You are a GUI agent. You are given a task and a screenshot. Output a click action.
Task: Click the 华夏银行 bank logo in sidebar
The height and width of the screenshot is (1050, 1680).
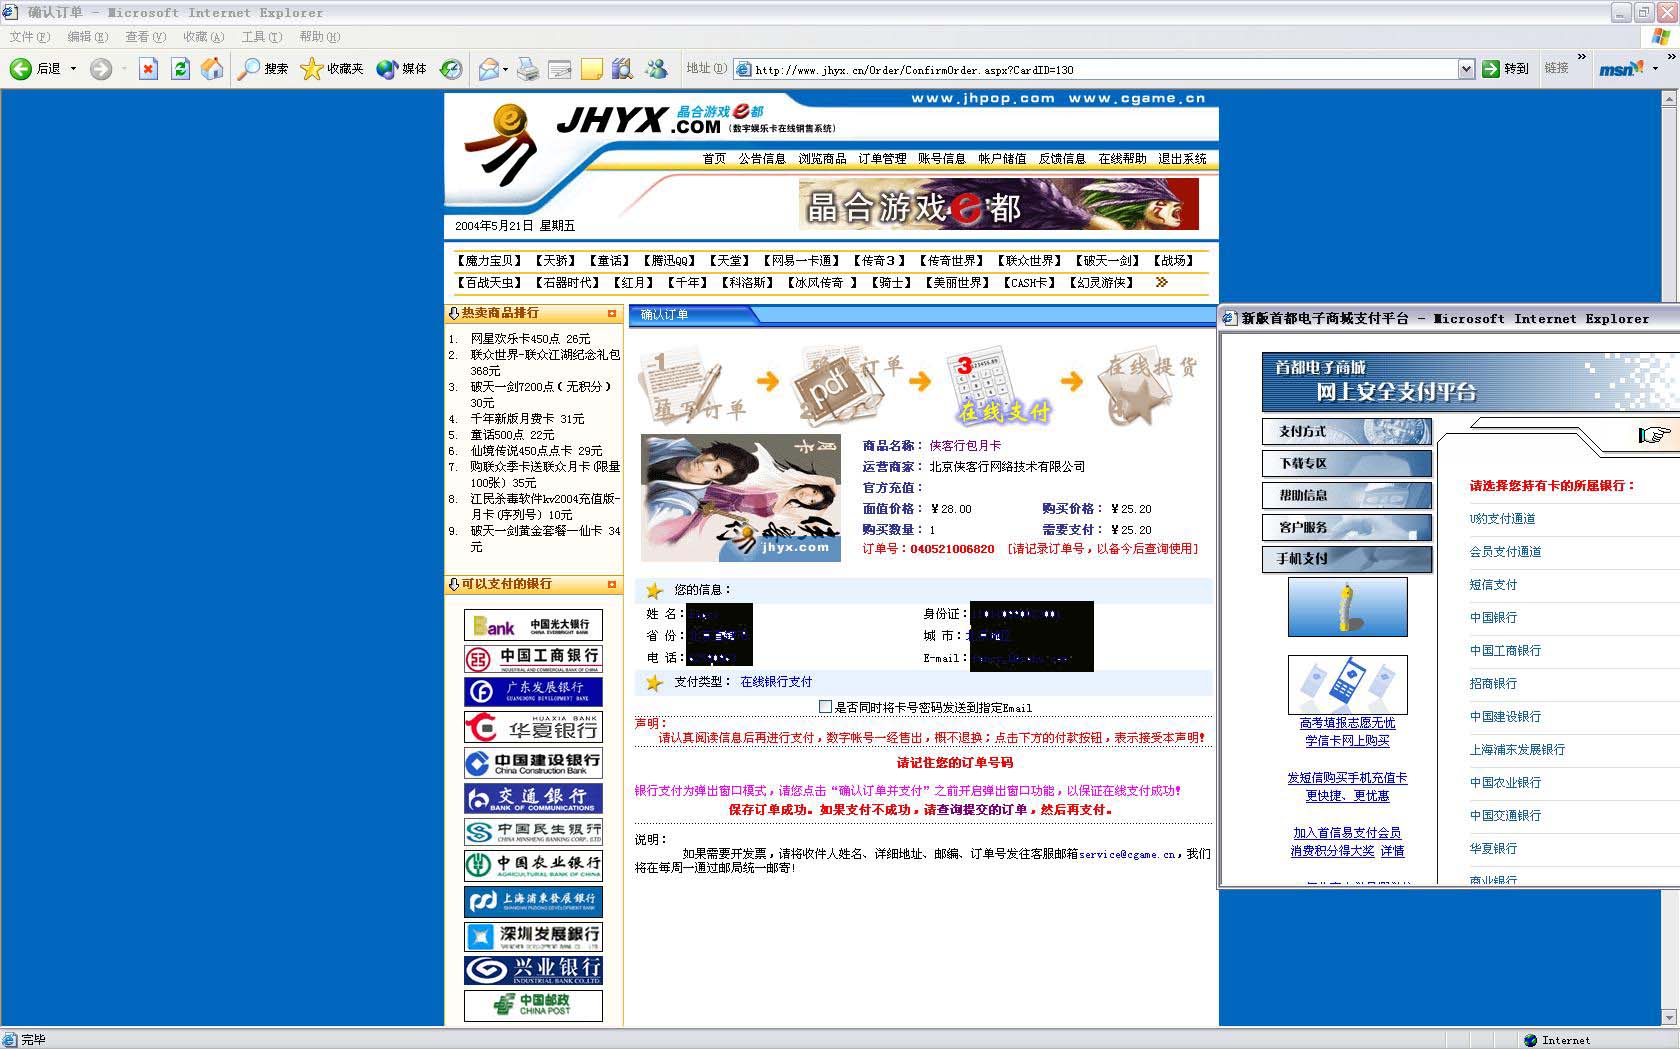pyautogui.click(x=533, y=727)
